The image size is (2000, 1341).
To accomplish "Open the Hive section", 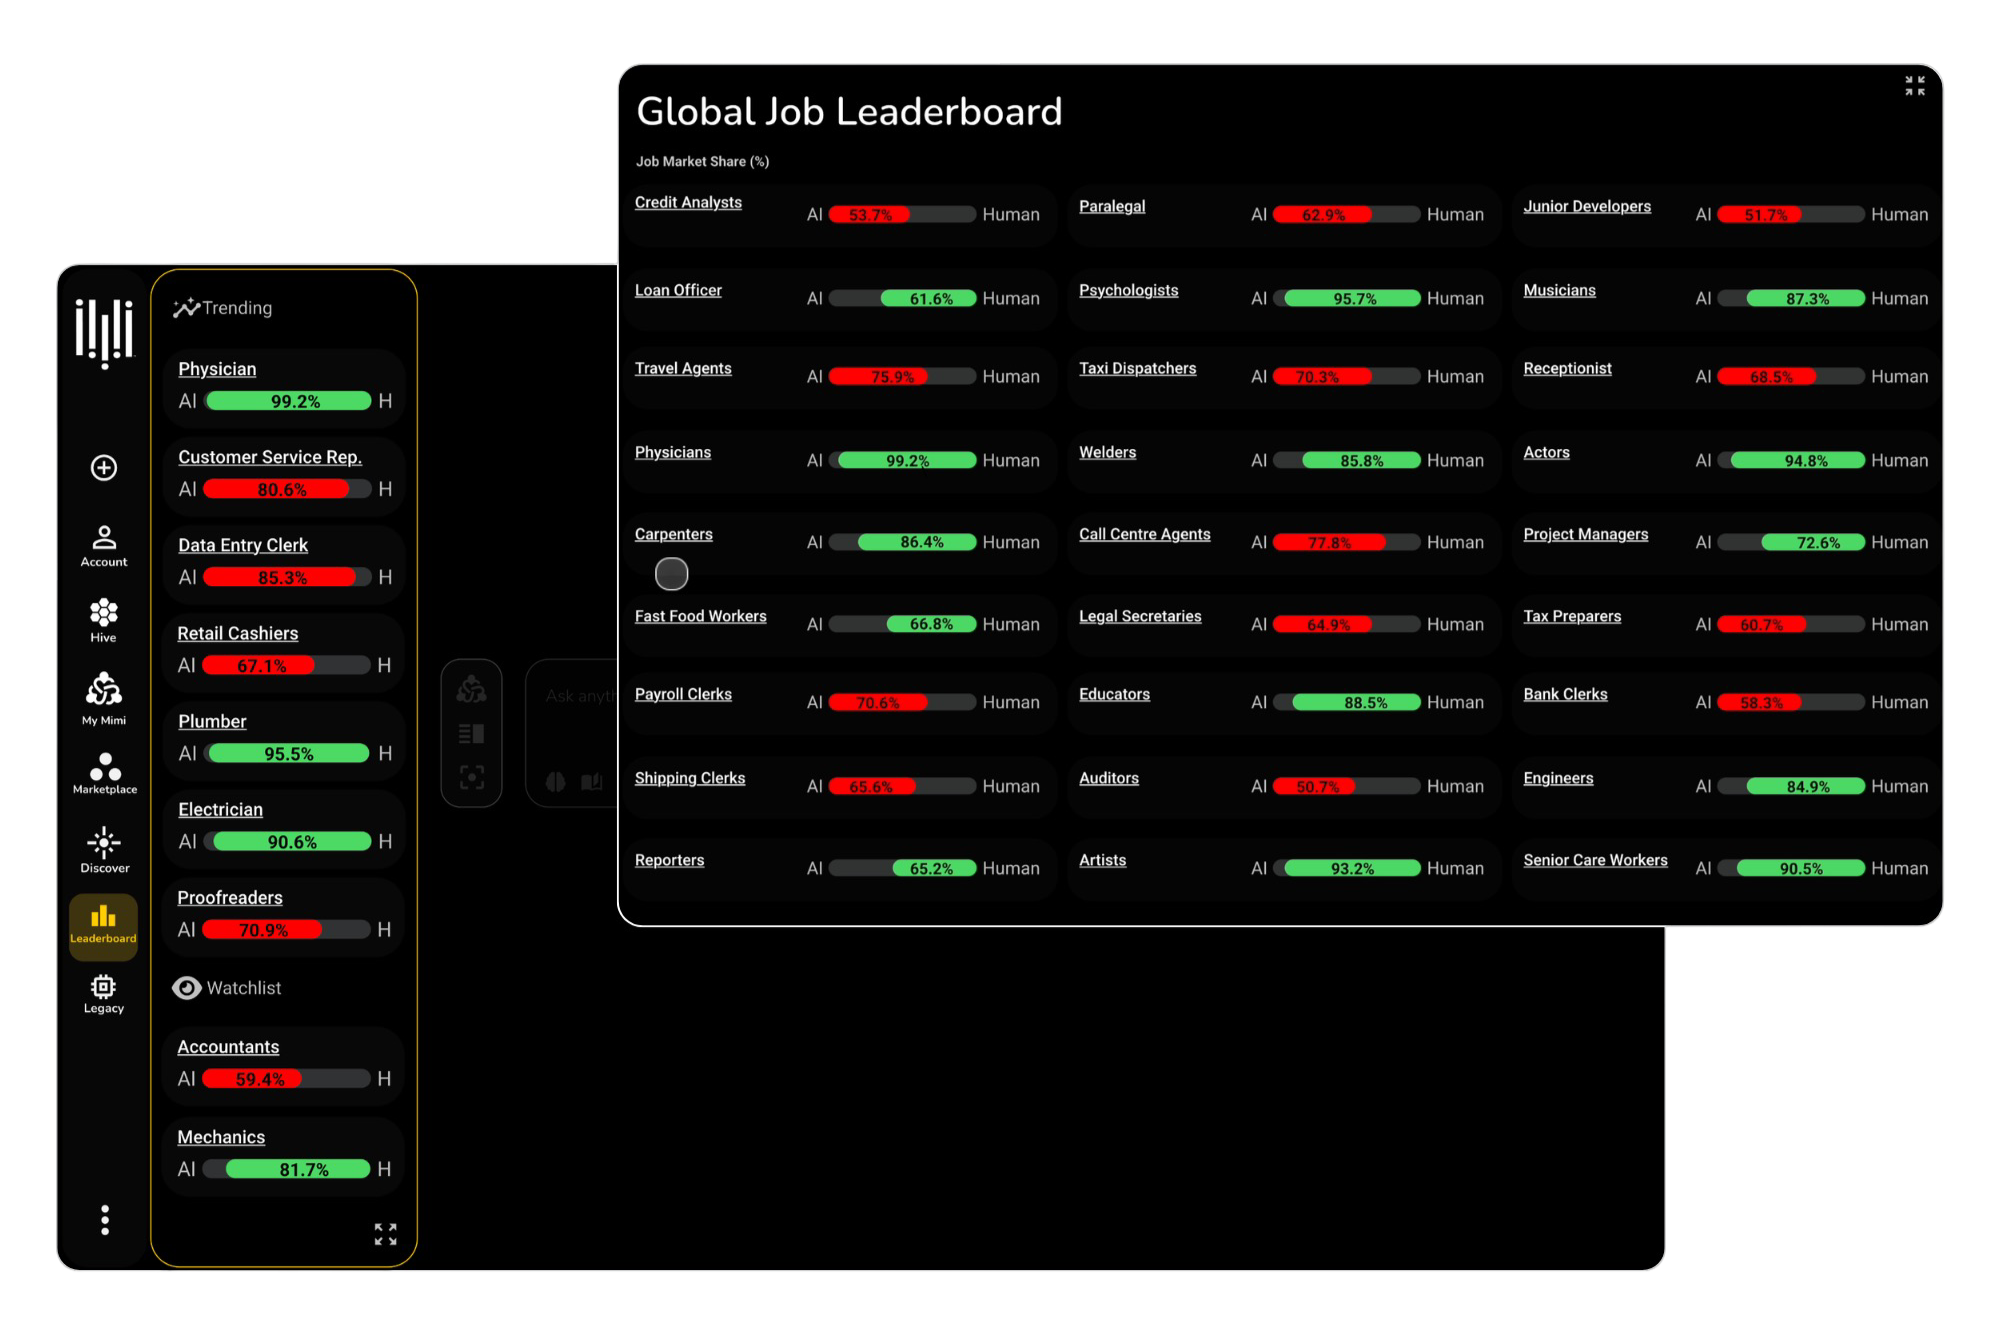I will [x=104, y=621].
